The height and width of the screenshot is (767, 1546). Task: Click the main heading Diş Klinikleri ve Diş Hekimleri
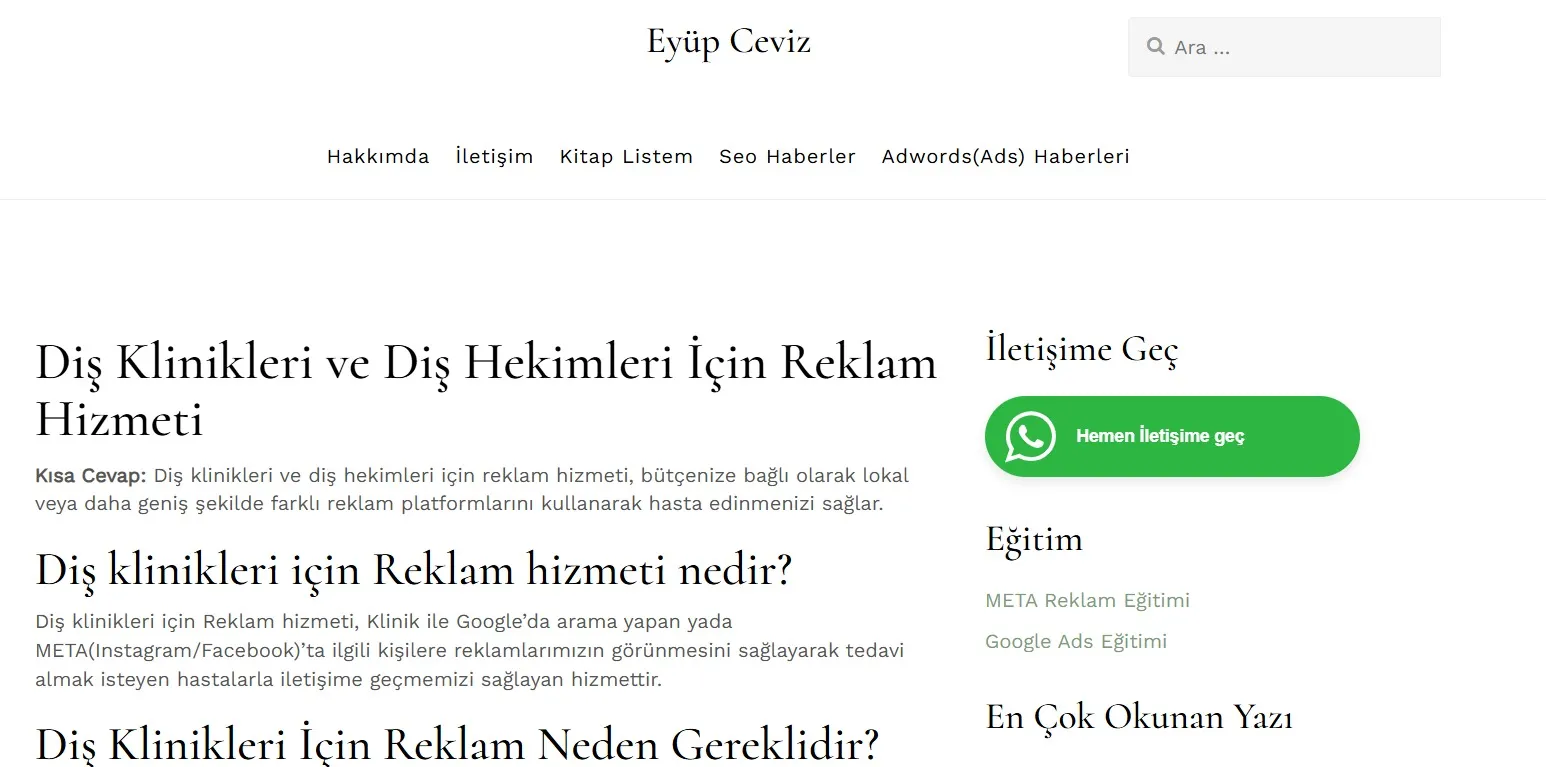click(486, 390)
